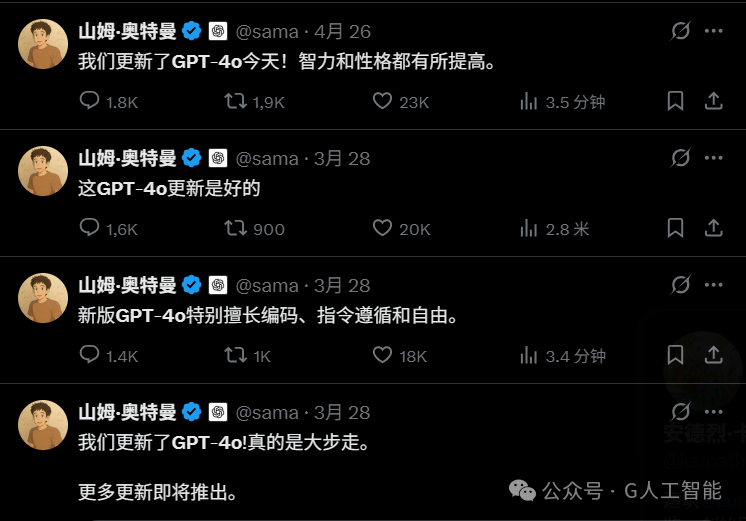Open 山姆·奥特曼 profile name on last tweet

[127, 413]
